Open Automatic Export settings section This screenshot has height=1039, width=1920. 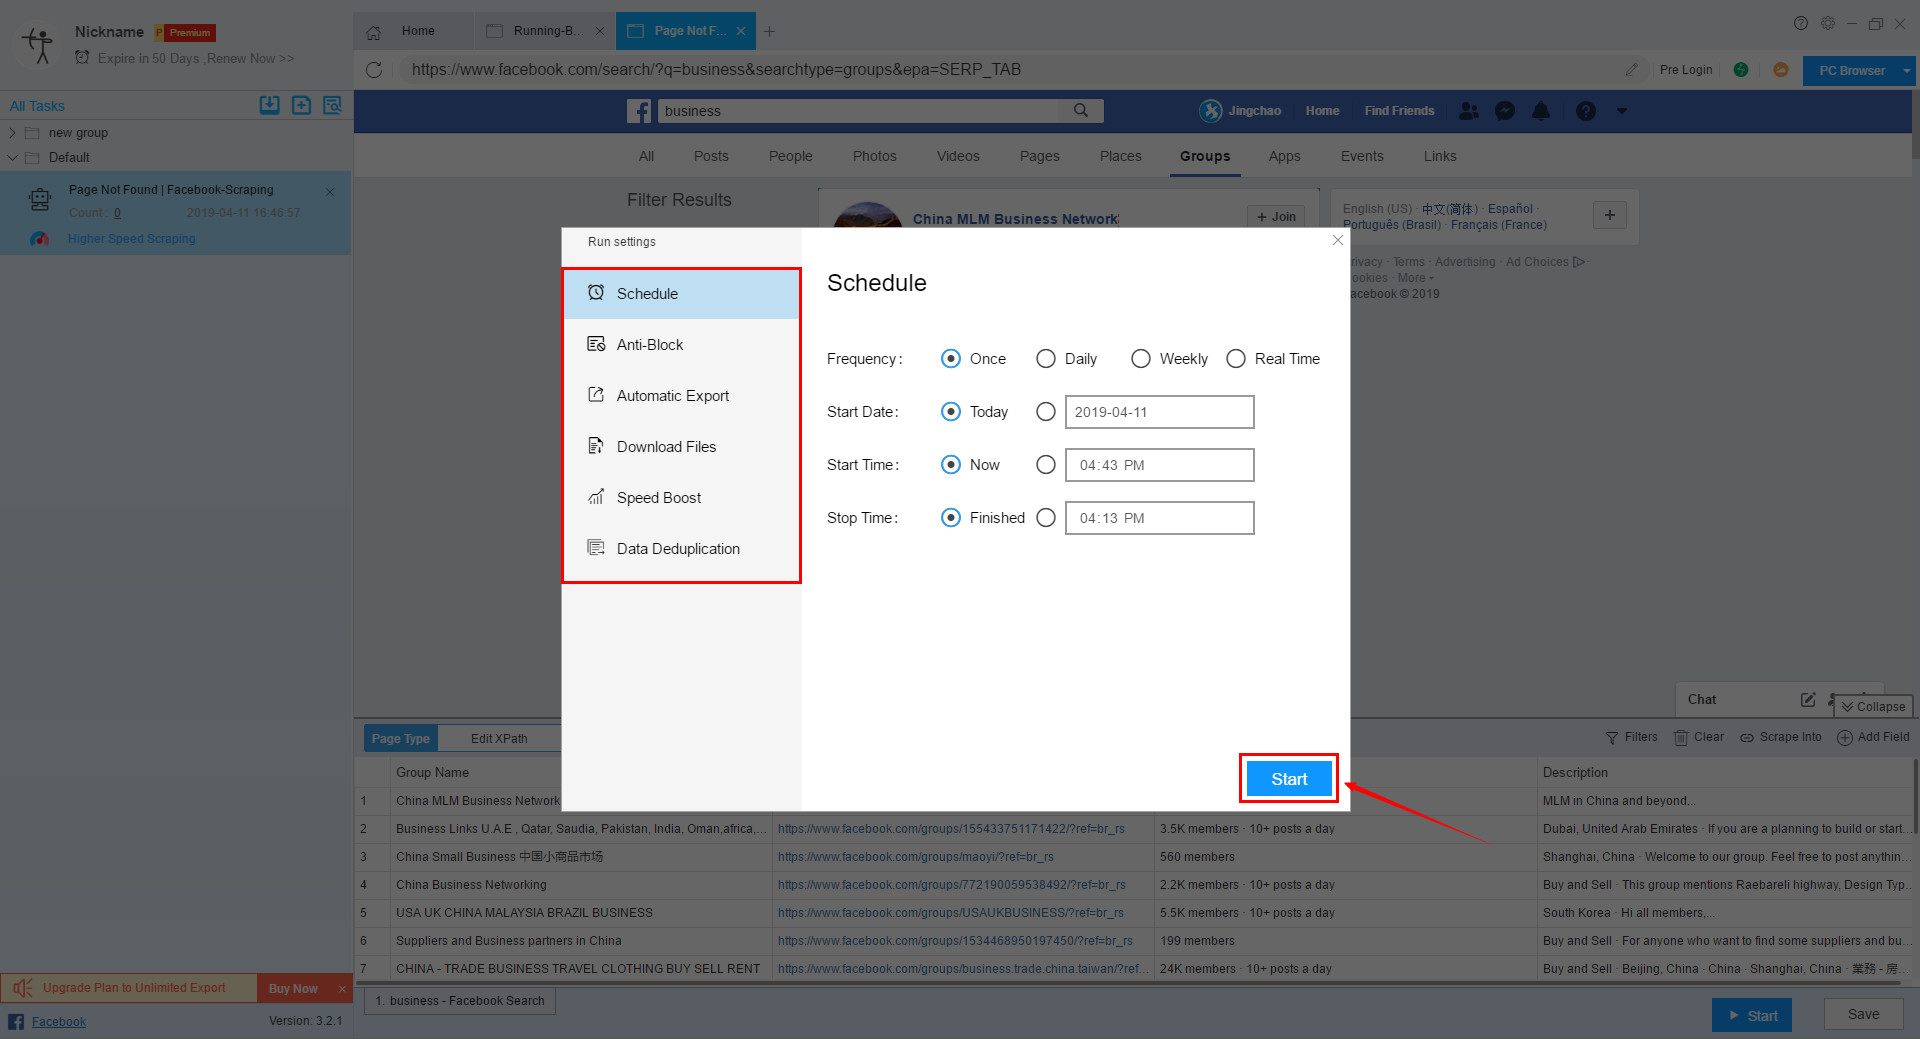(x=681, y=396)
